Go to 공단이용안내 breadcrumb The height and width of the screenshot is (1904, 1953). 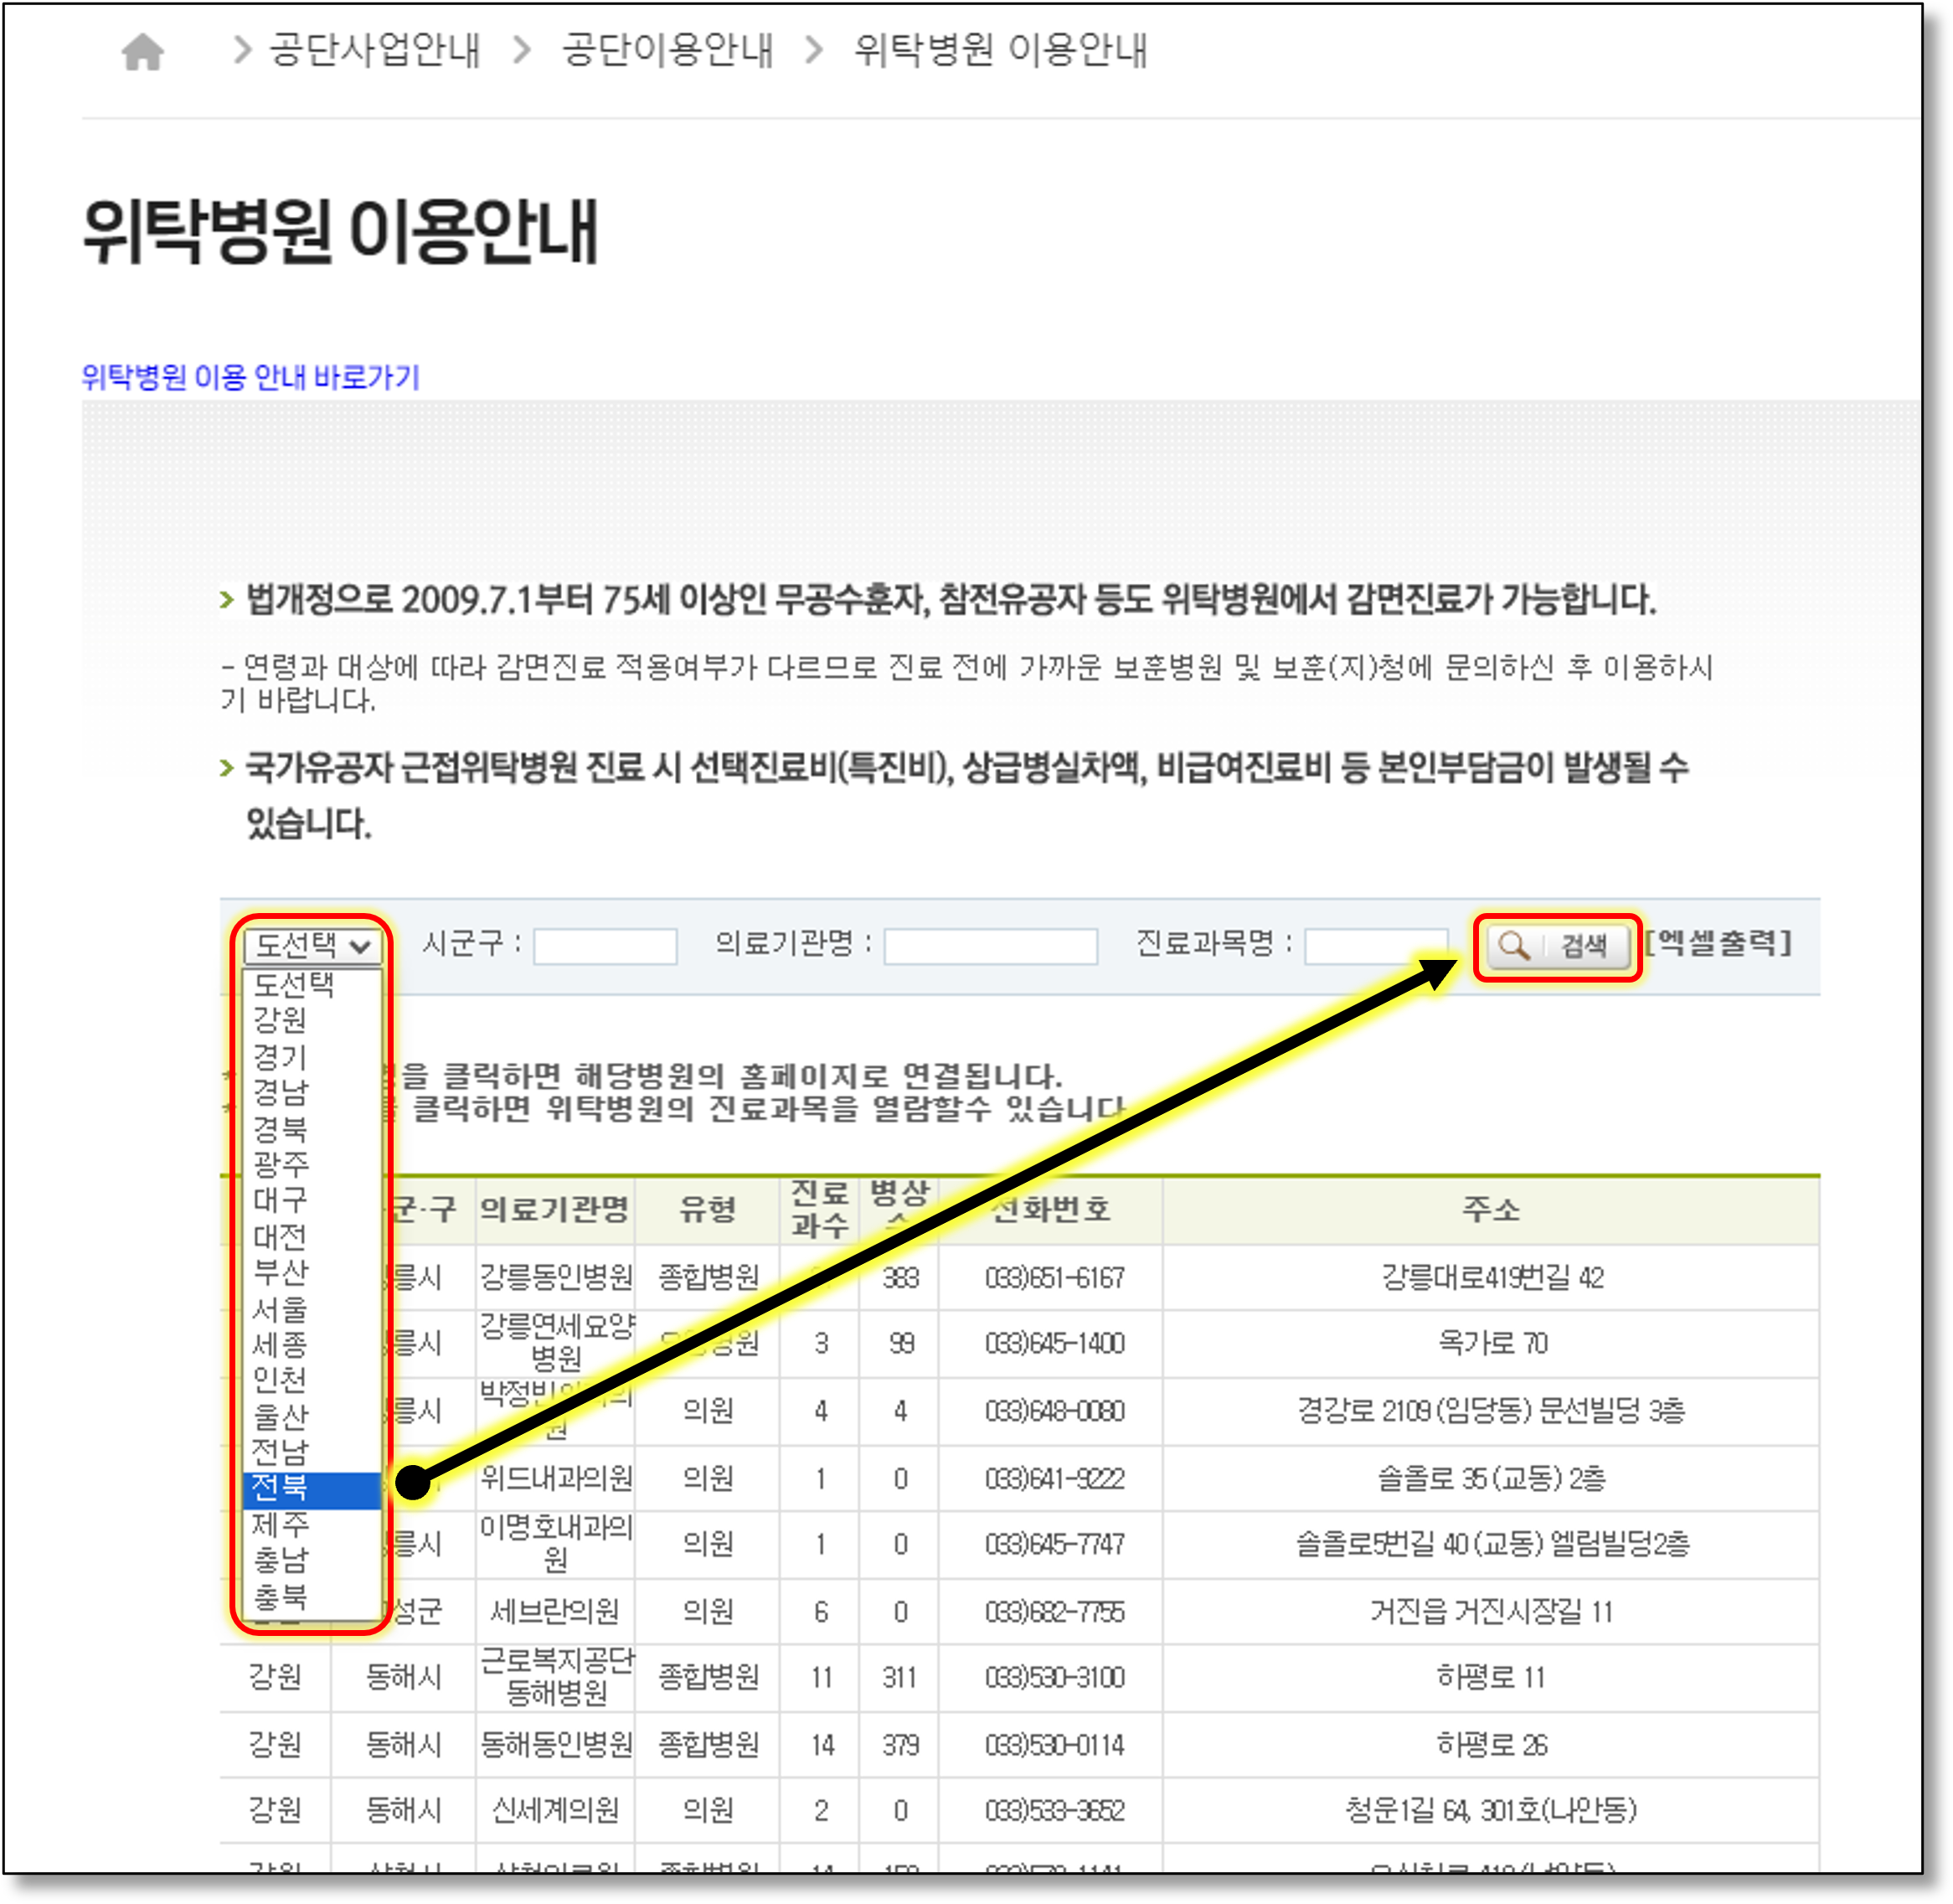coord(667,50)
